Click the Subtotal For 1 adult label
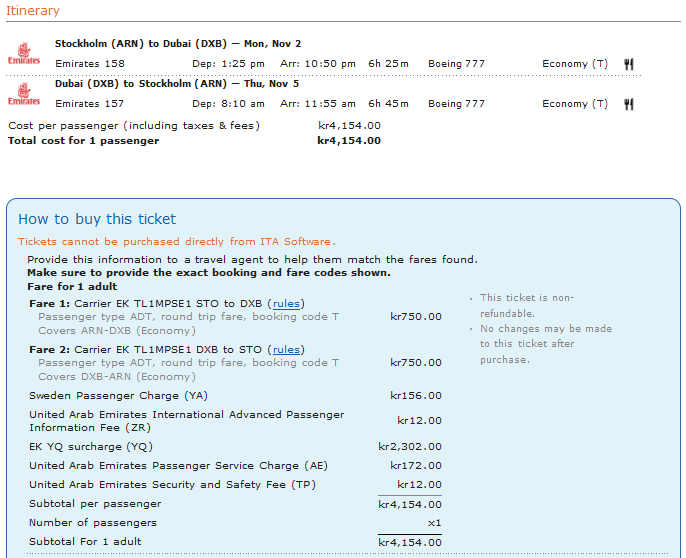686x558 pixels. click(85, 542)
